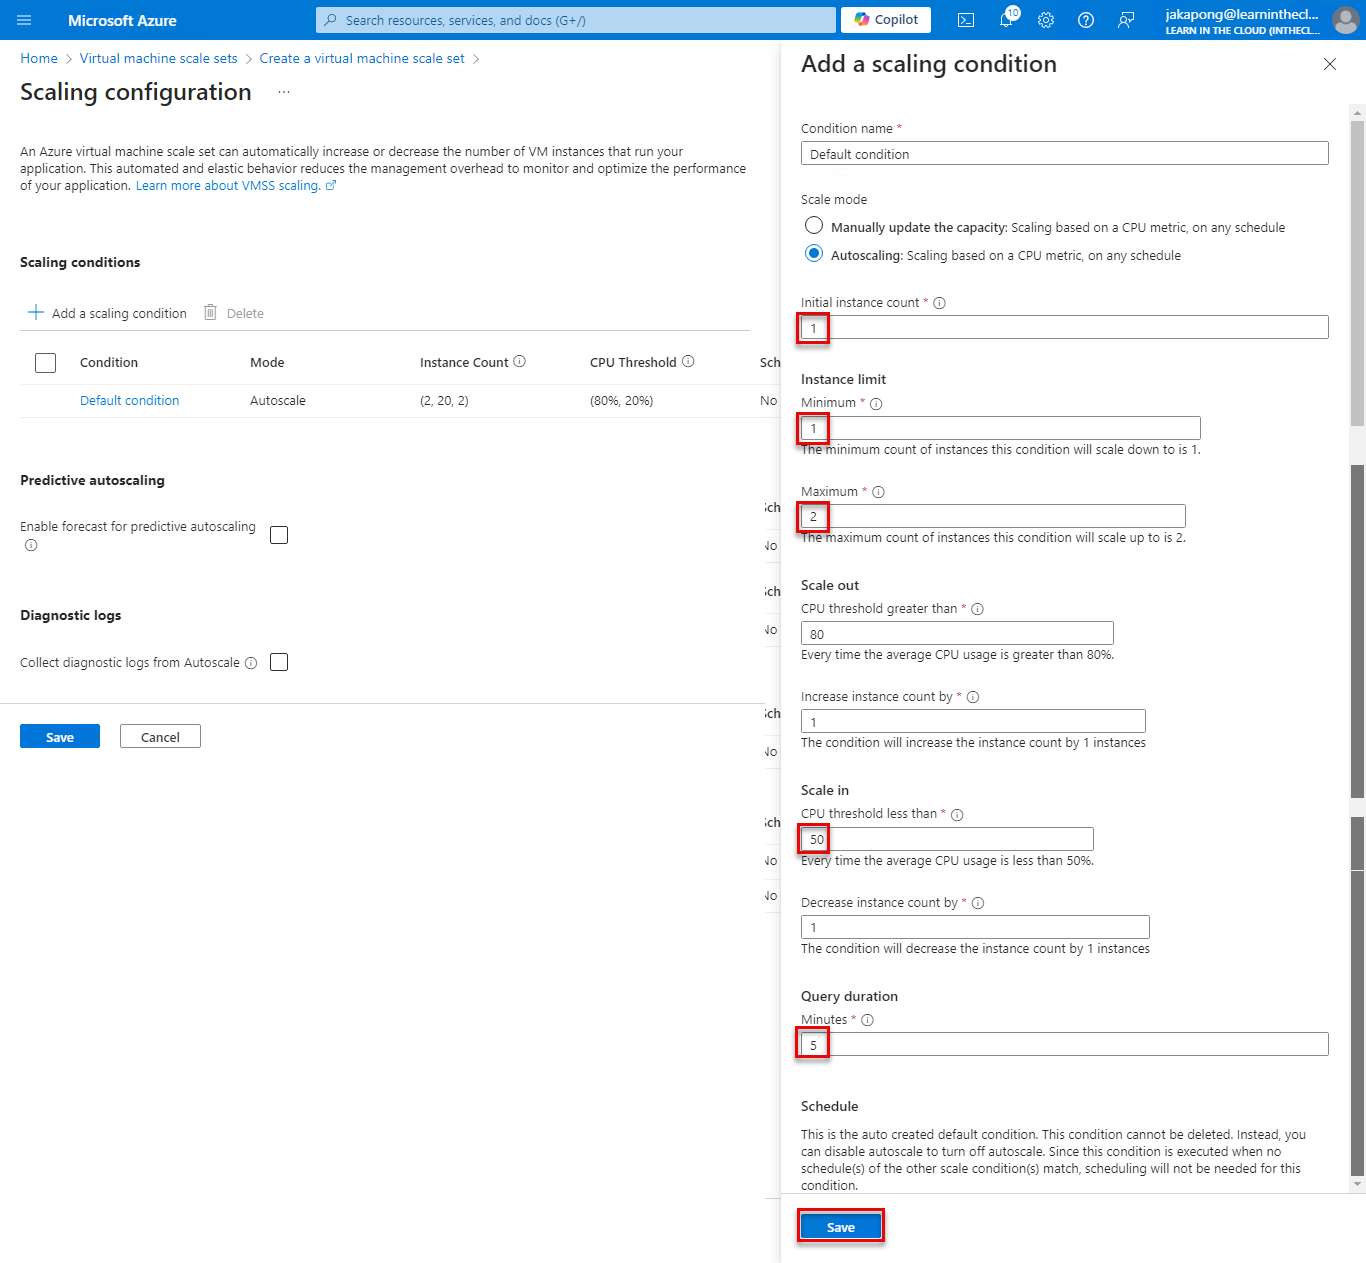The height and width of the screenshot is (1263, 1366).
Task: Enable forecast for predictive autoscaling checkbox
Action: [279, 535]
